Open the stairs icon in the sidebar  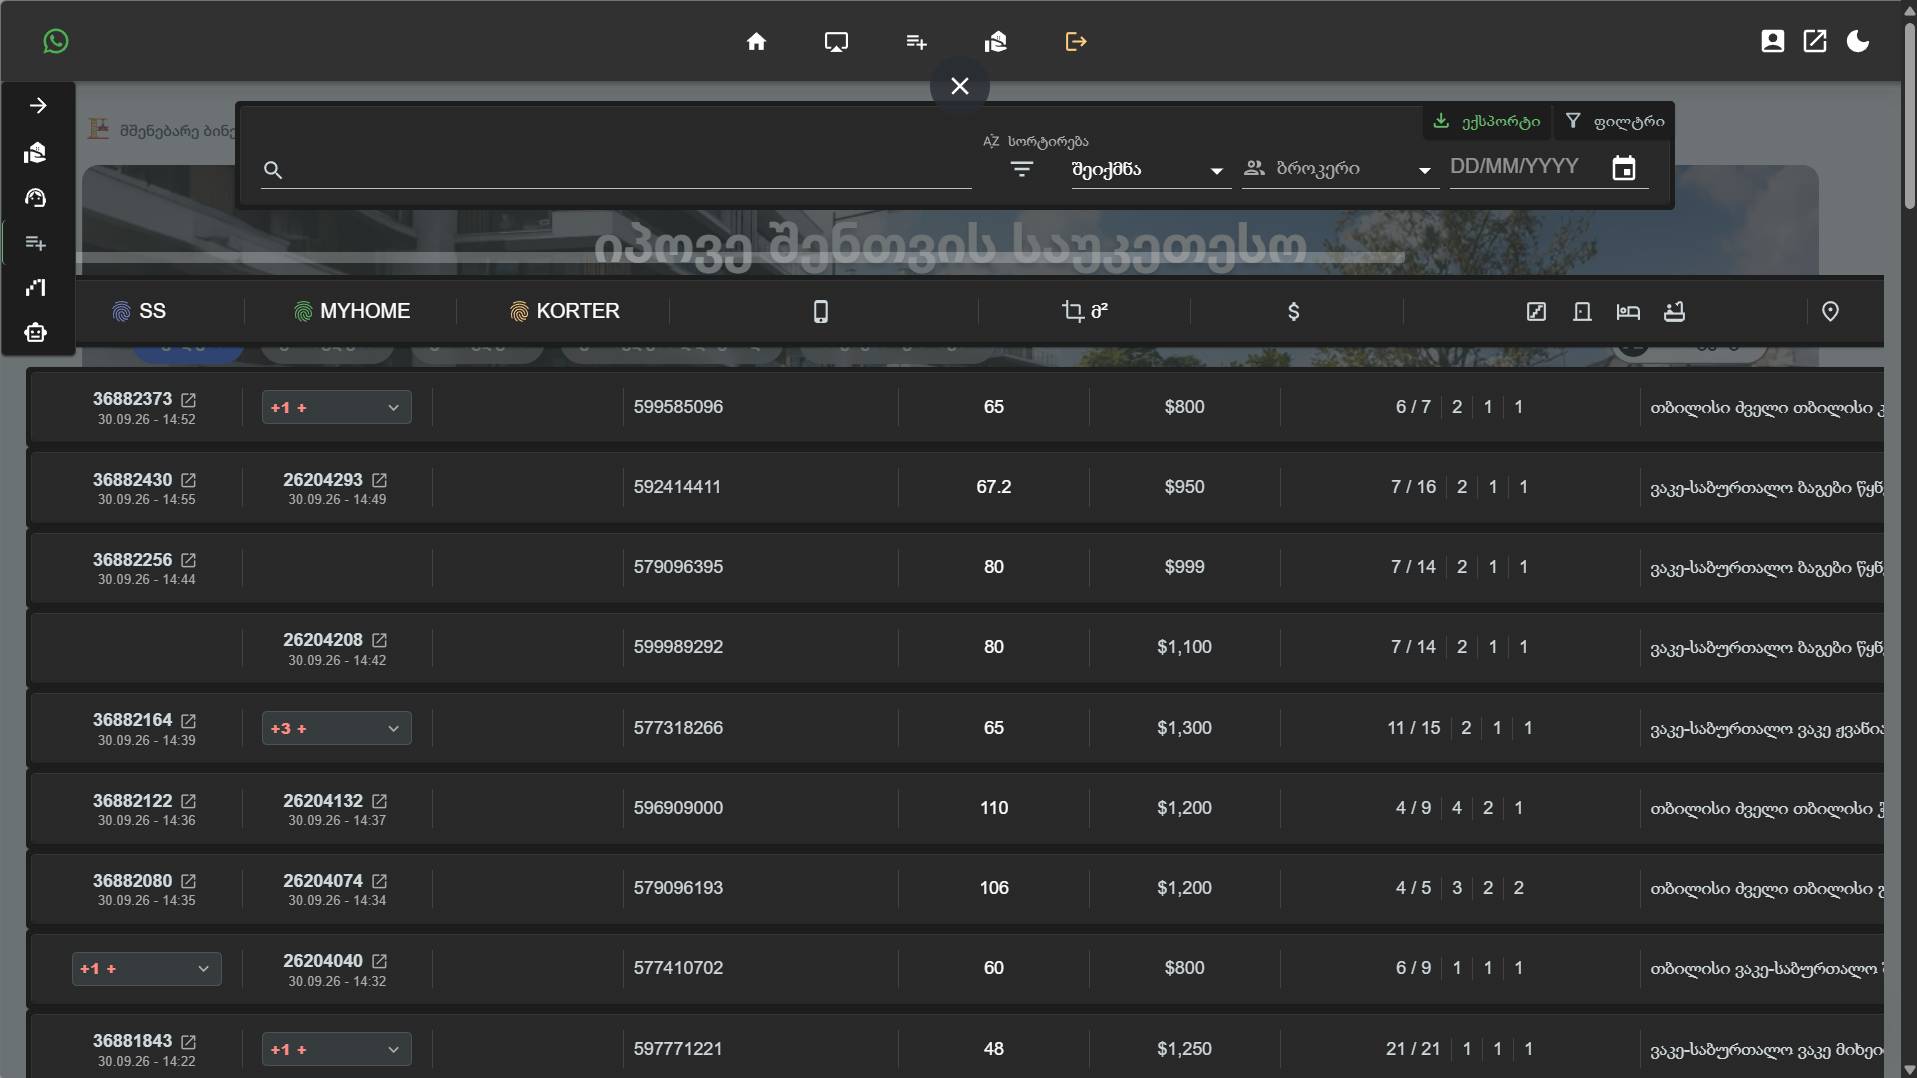point(36,288)
